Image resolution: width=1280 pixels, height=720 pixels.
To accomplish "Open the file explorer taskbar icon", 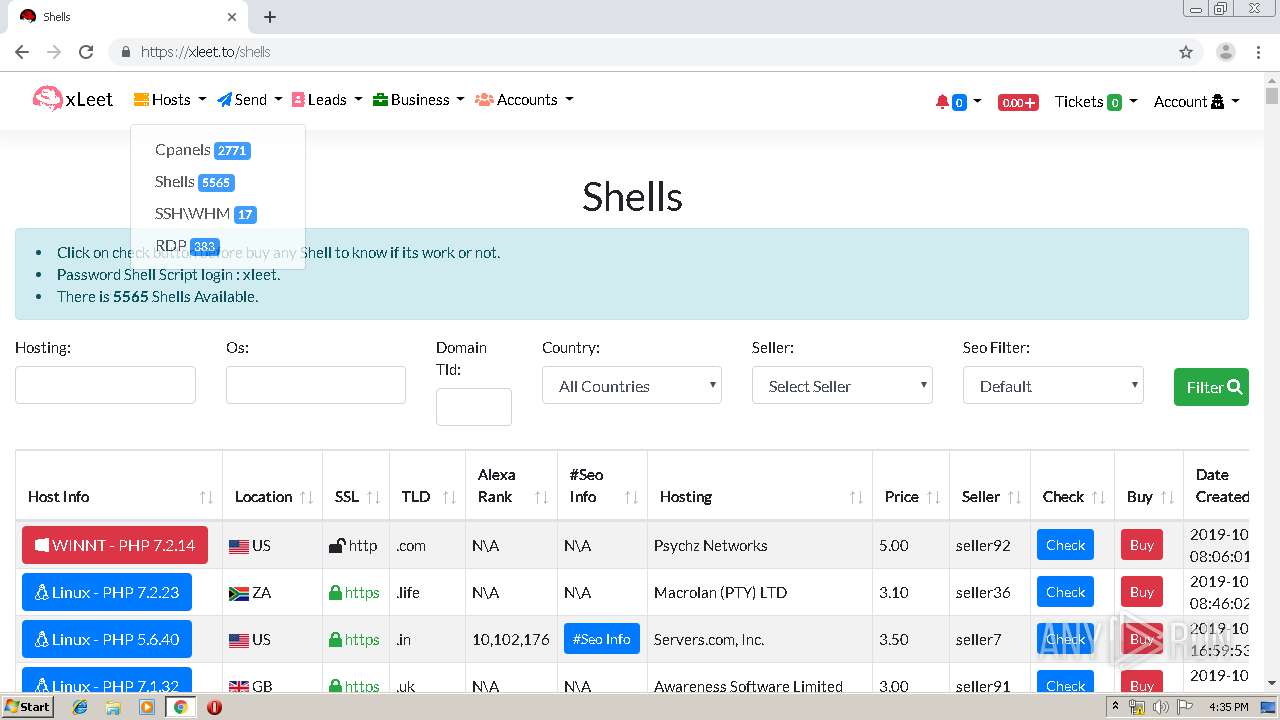I will coord(113,707).
